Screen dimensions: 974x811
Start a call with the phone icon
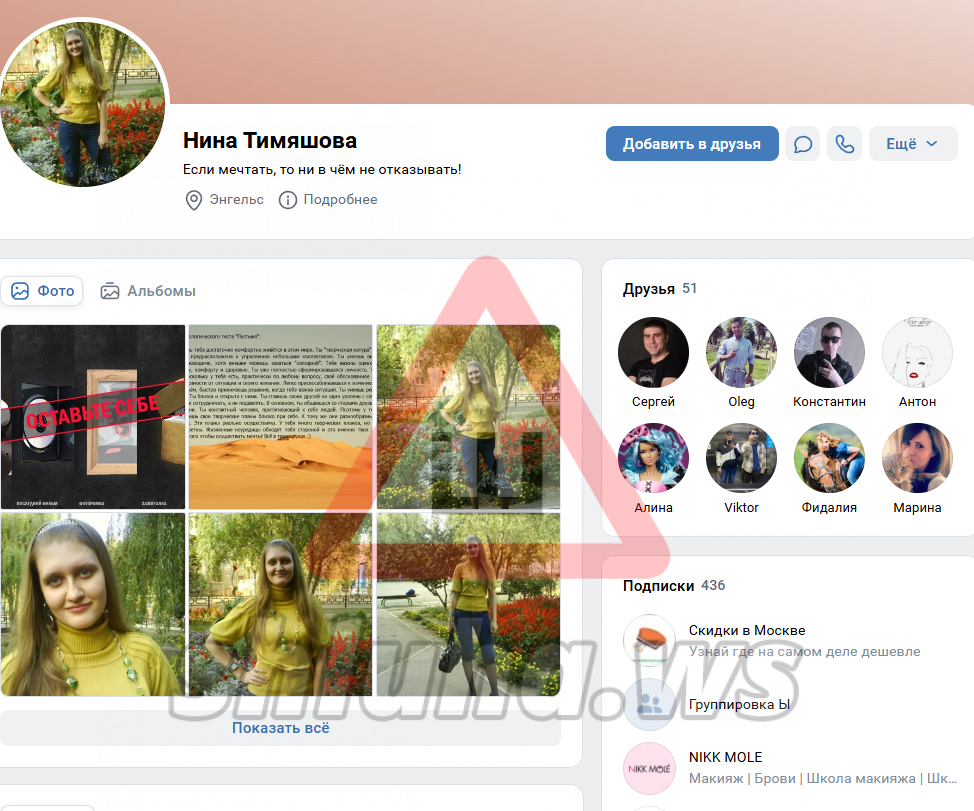coord(845,144)
